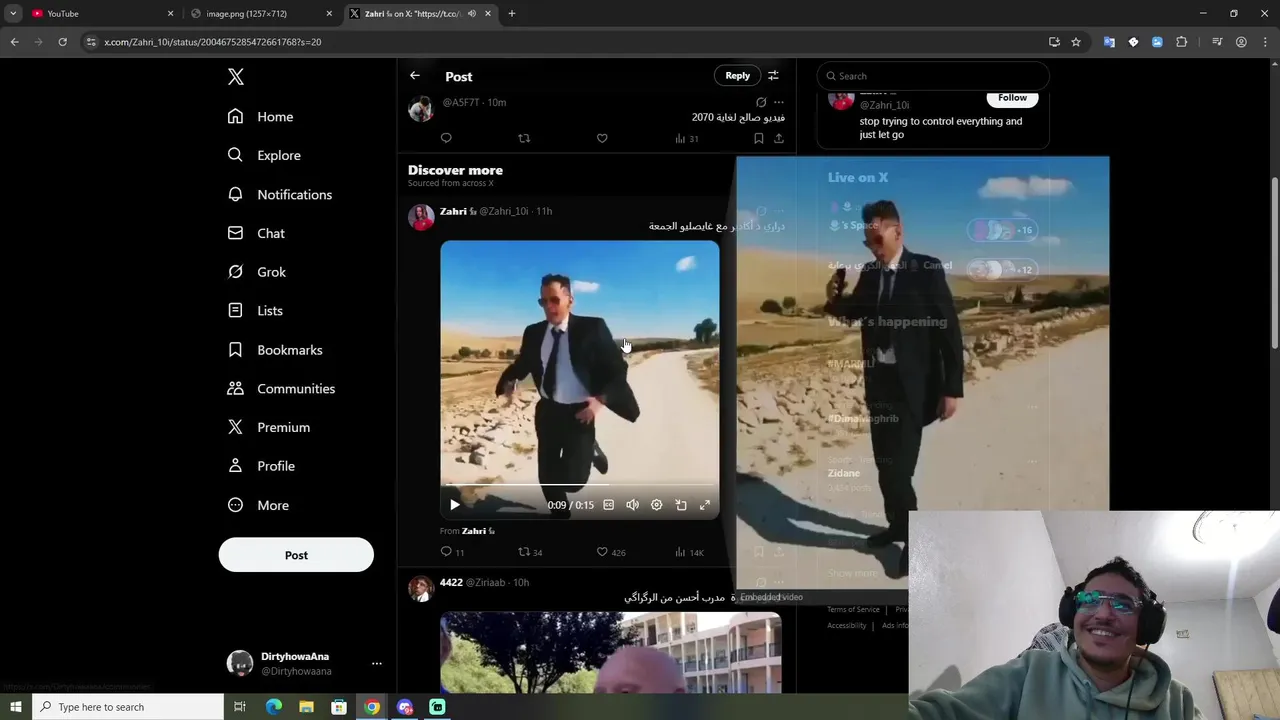Click the white Post compose button
The image size is (1280, 720).
(x=296, y=555)
